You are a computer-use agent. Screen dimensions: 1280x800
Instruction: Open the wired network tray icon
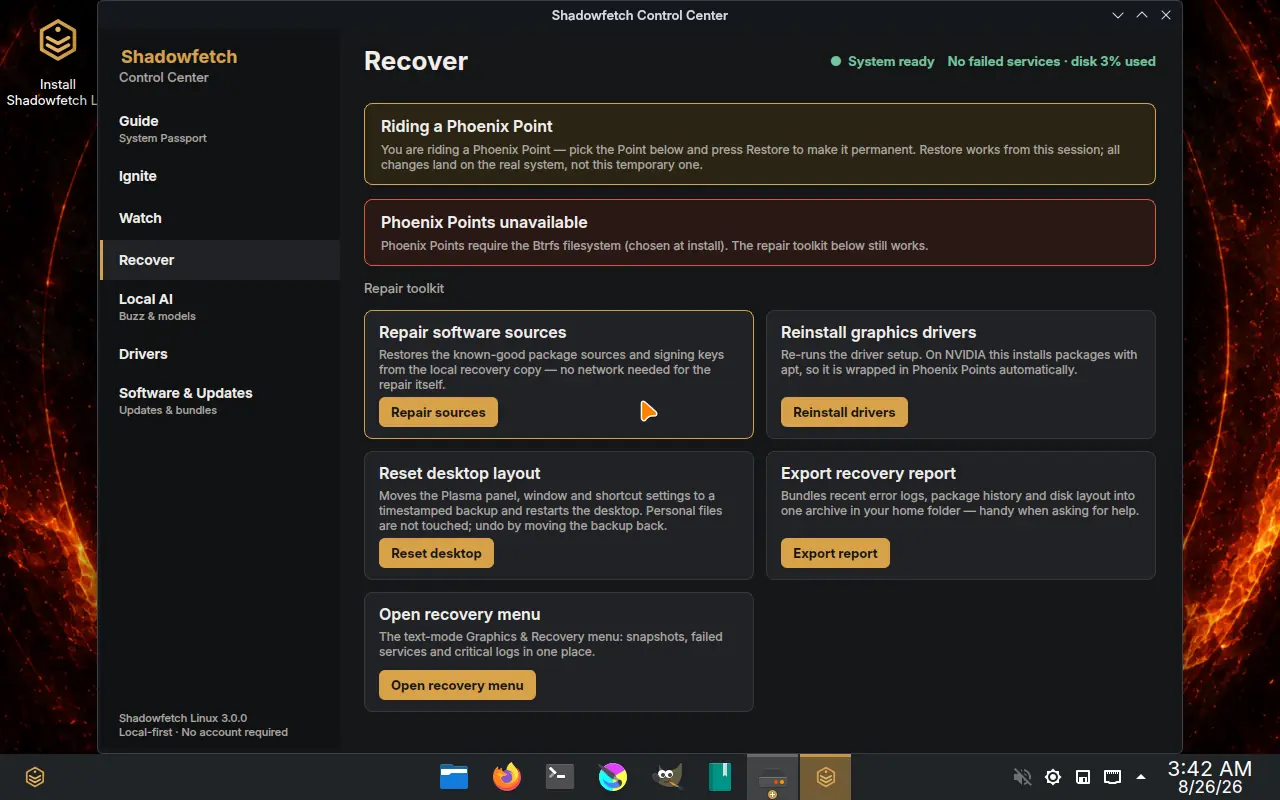(x=1112, y=777)
